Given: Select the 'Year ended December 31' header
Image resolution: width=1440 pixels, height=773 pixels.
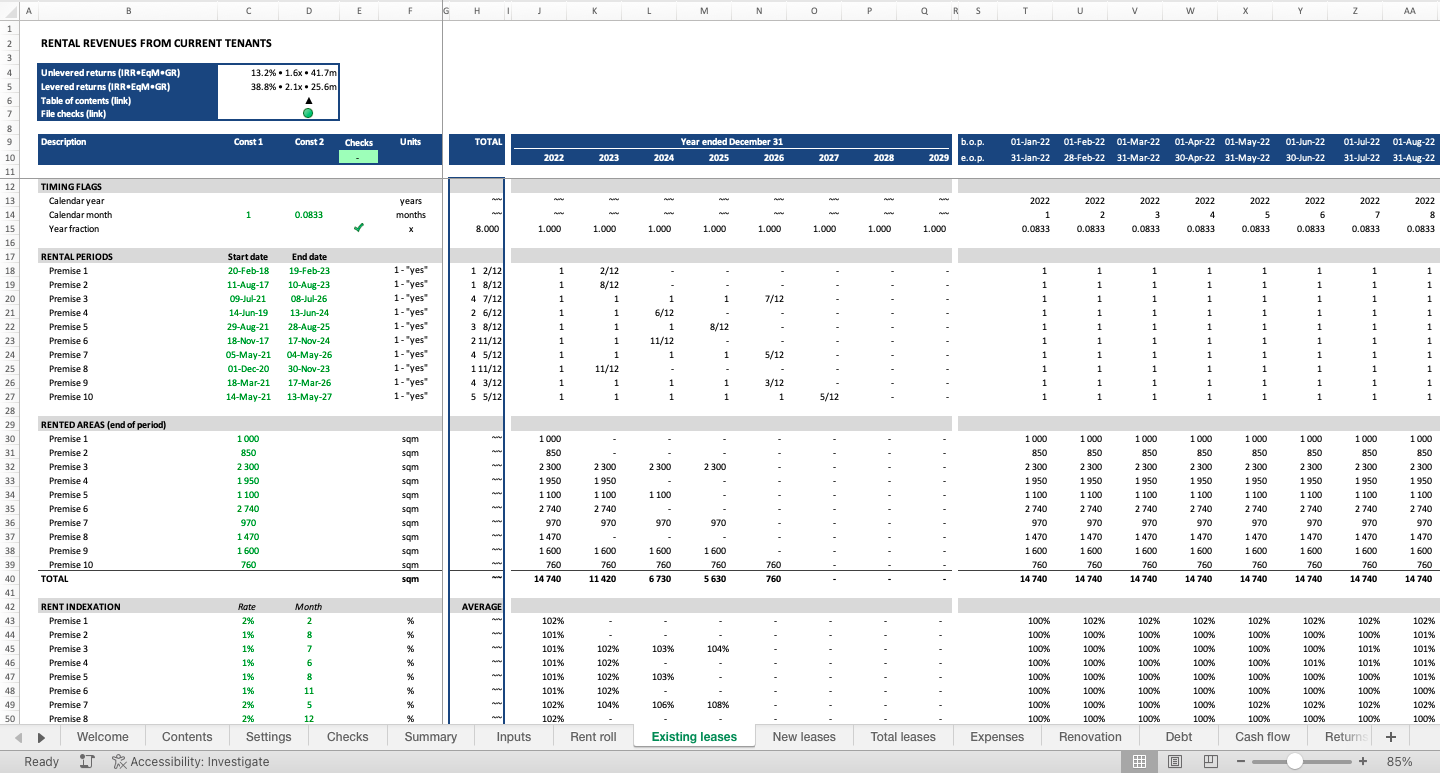Looking at the screenshot, I should 732,142.
